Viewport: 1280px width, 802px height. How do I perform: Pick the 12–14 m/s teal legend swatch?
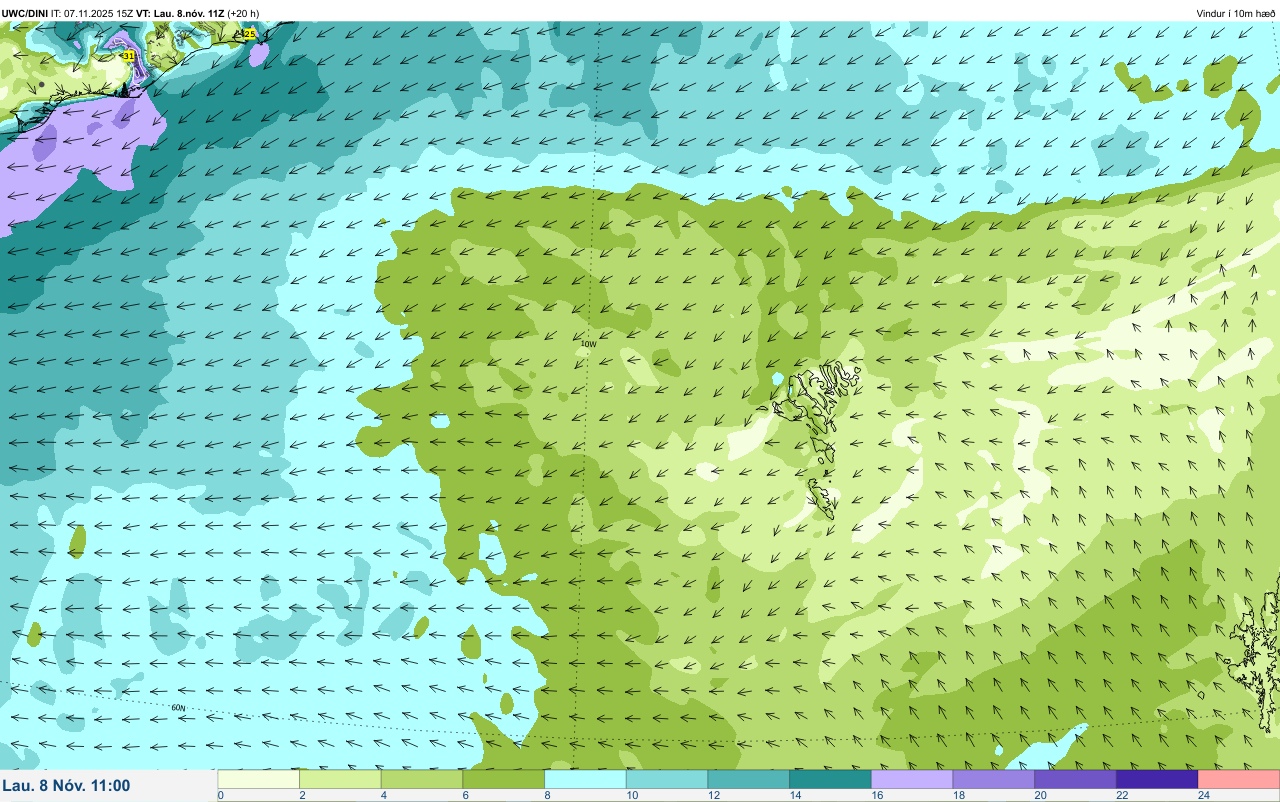click(749, 778)
